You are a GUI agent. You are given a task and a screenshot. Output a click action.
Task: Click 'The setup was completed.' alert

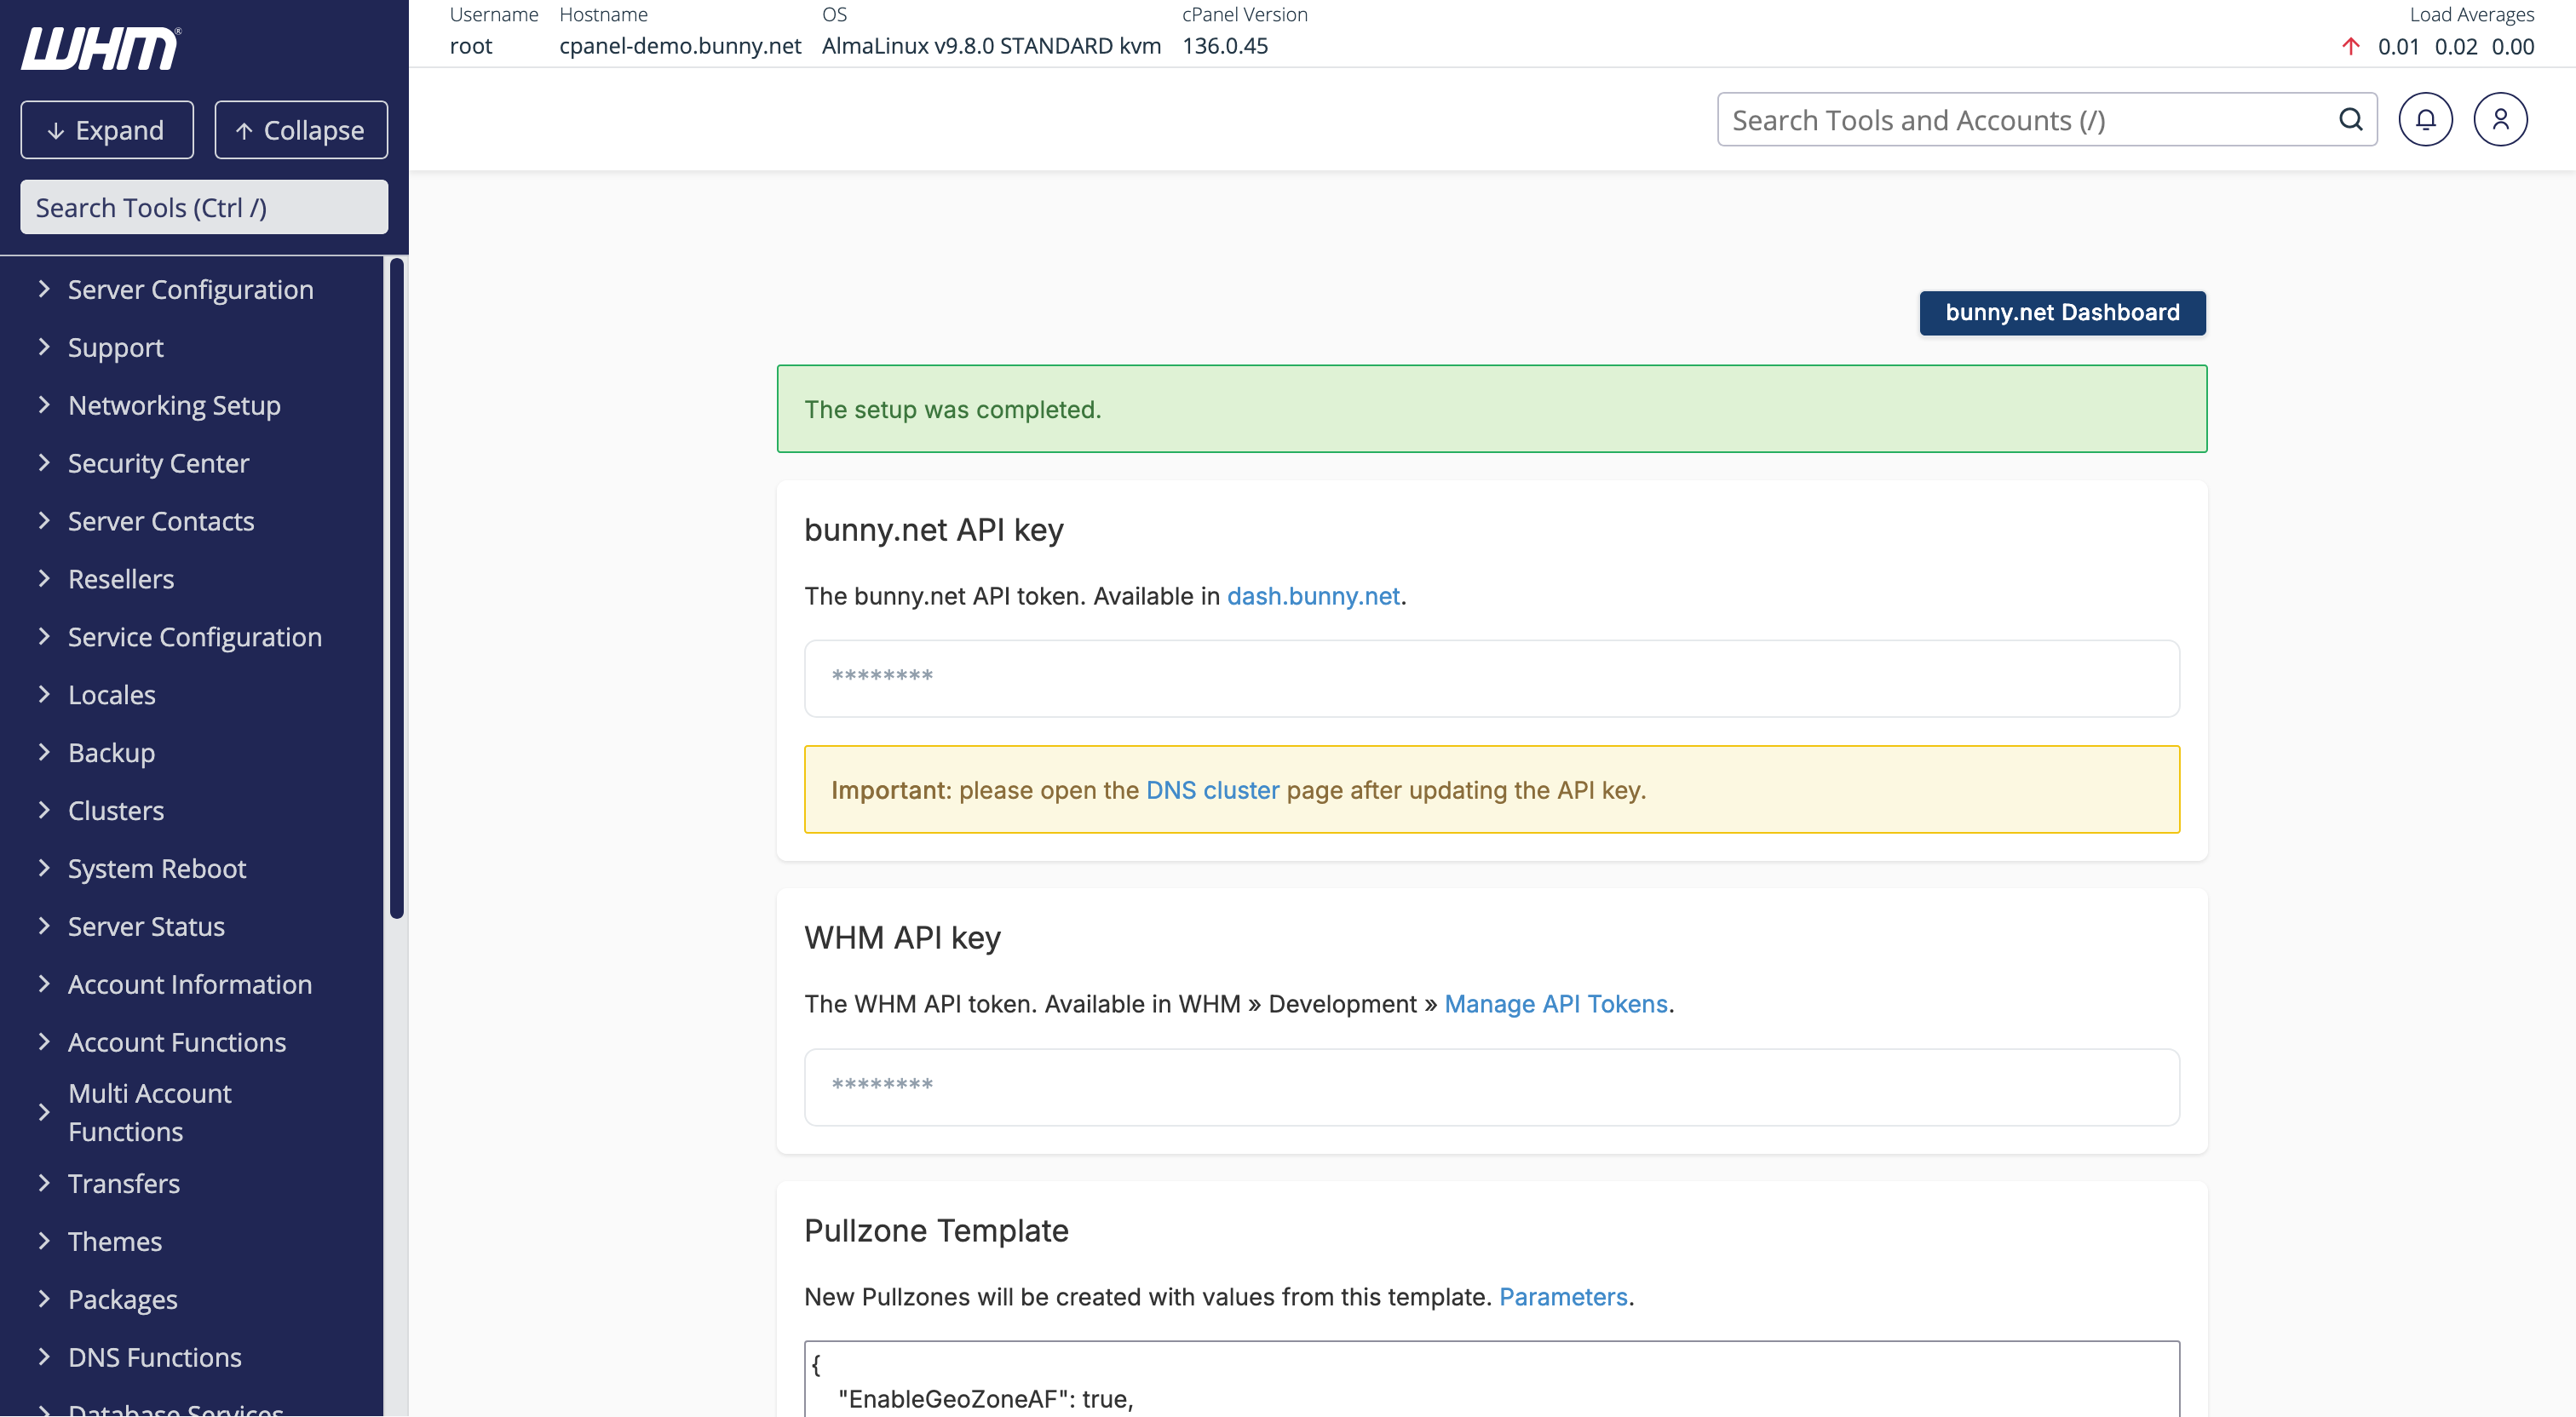(x=1491, y=409)
